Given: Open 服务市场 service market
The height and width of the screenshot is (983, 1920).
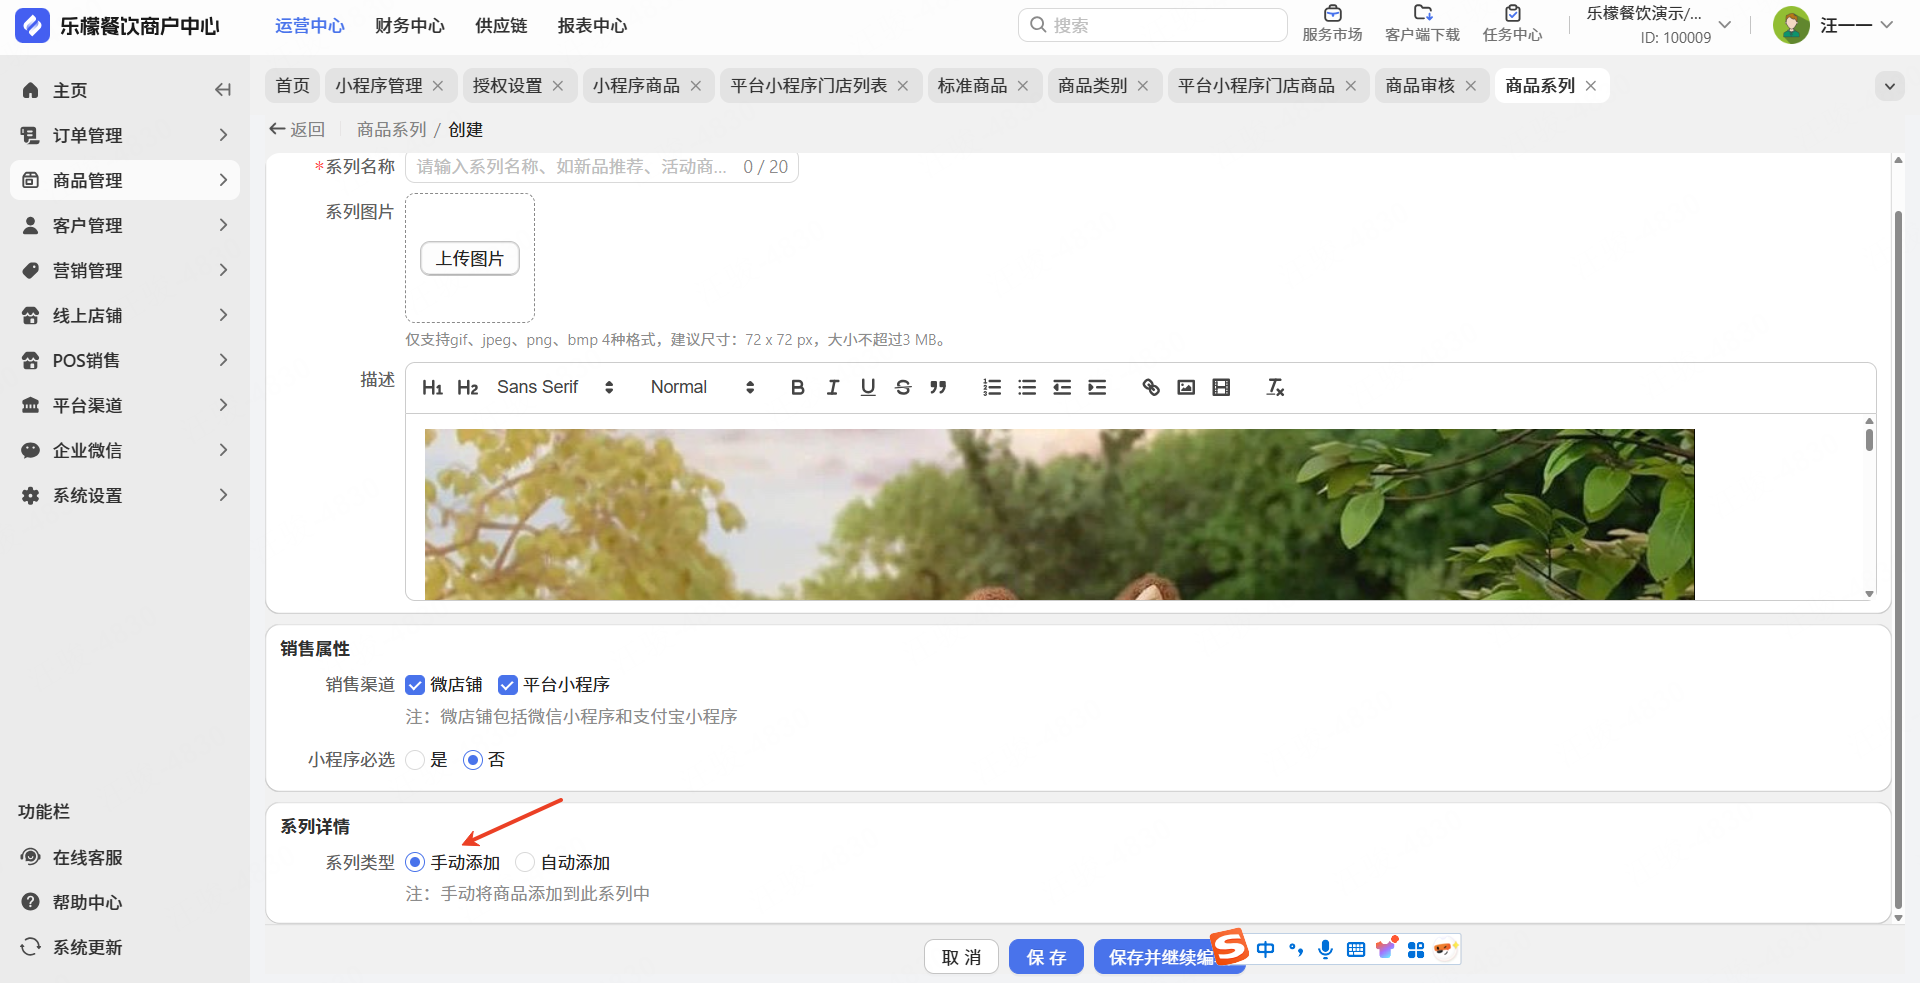Looking at the screenshot, I should point(1332,24).
